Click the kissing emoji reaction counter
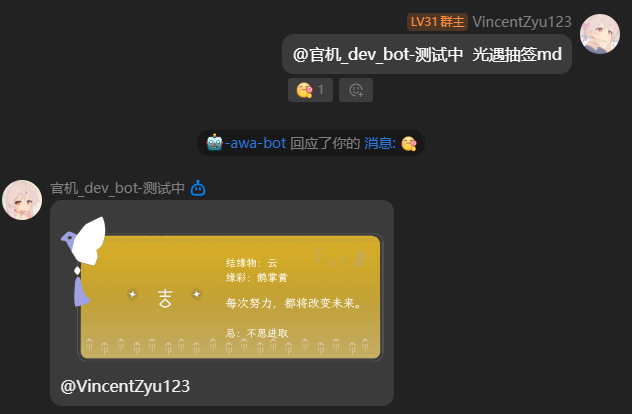This screenshot has width=632, height=414. [310, 90]
